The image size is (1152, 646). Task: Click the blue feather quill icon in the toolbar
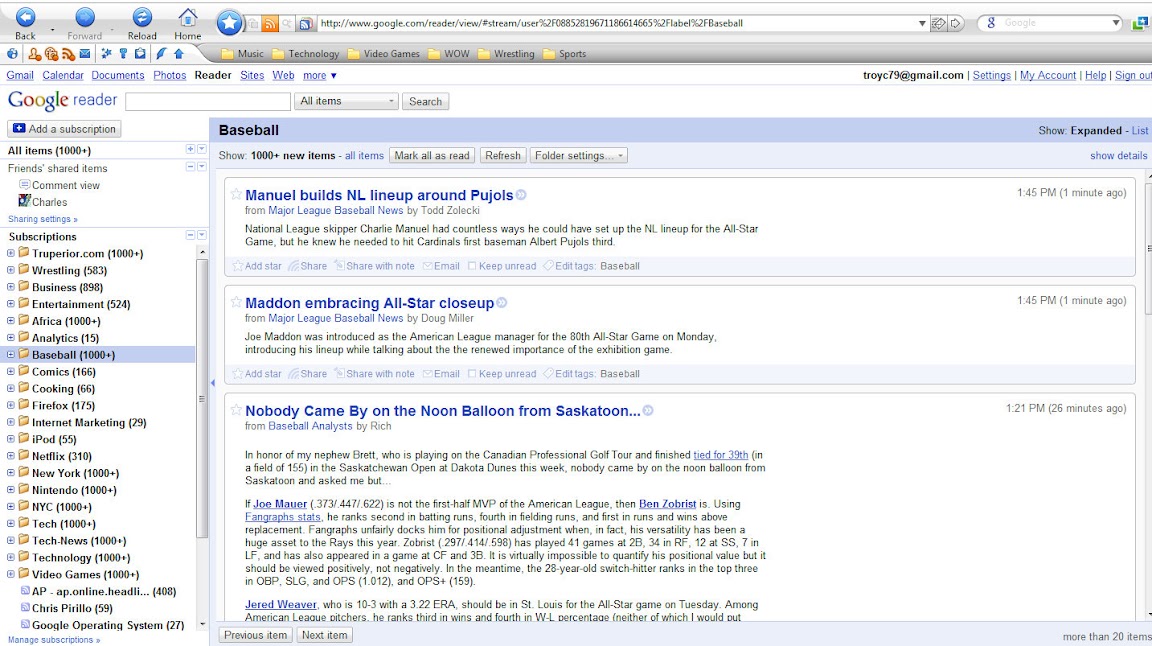click(161, 54)
